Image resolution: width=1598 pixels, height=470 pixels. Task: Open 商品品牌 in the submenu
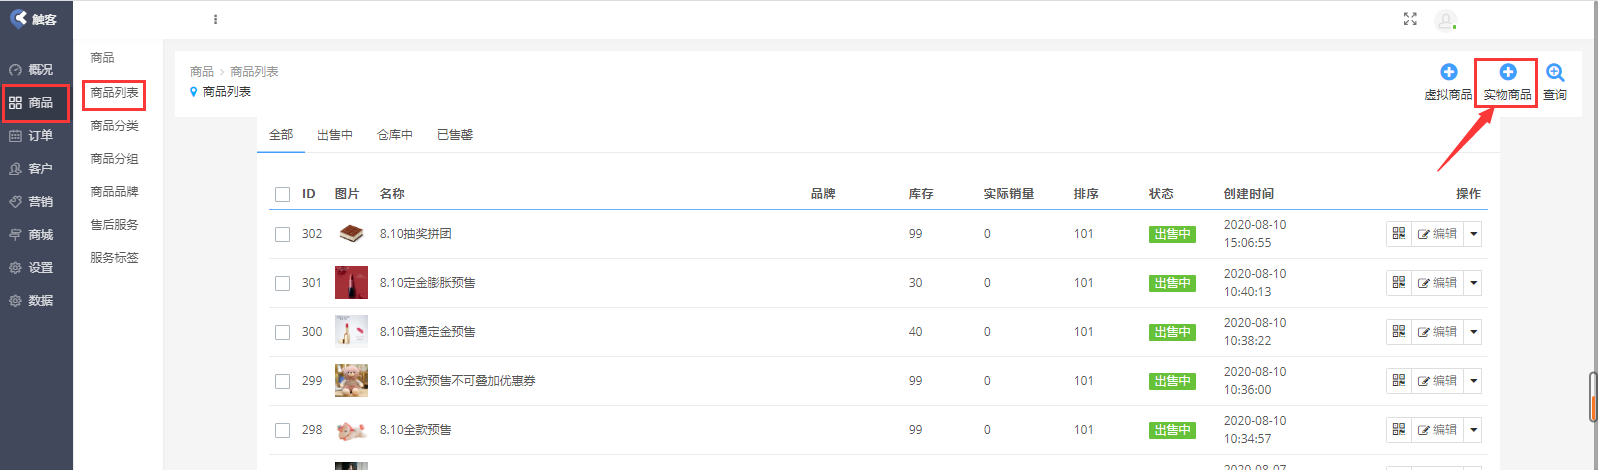coord(114,191)
